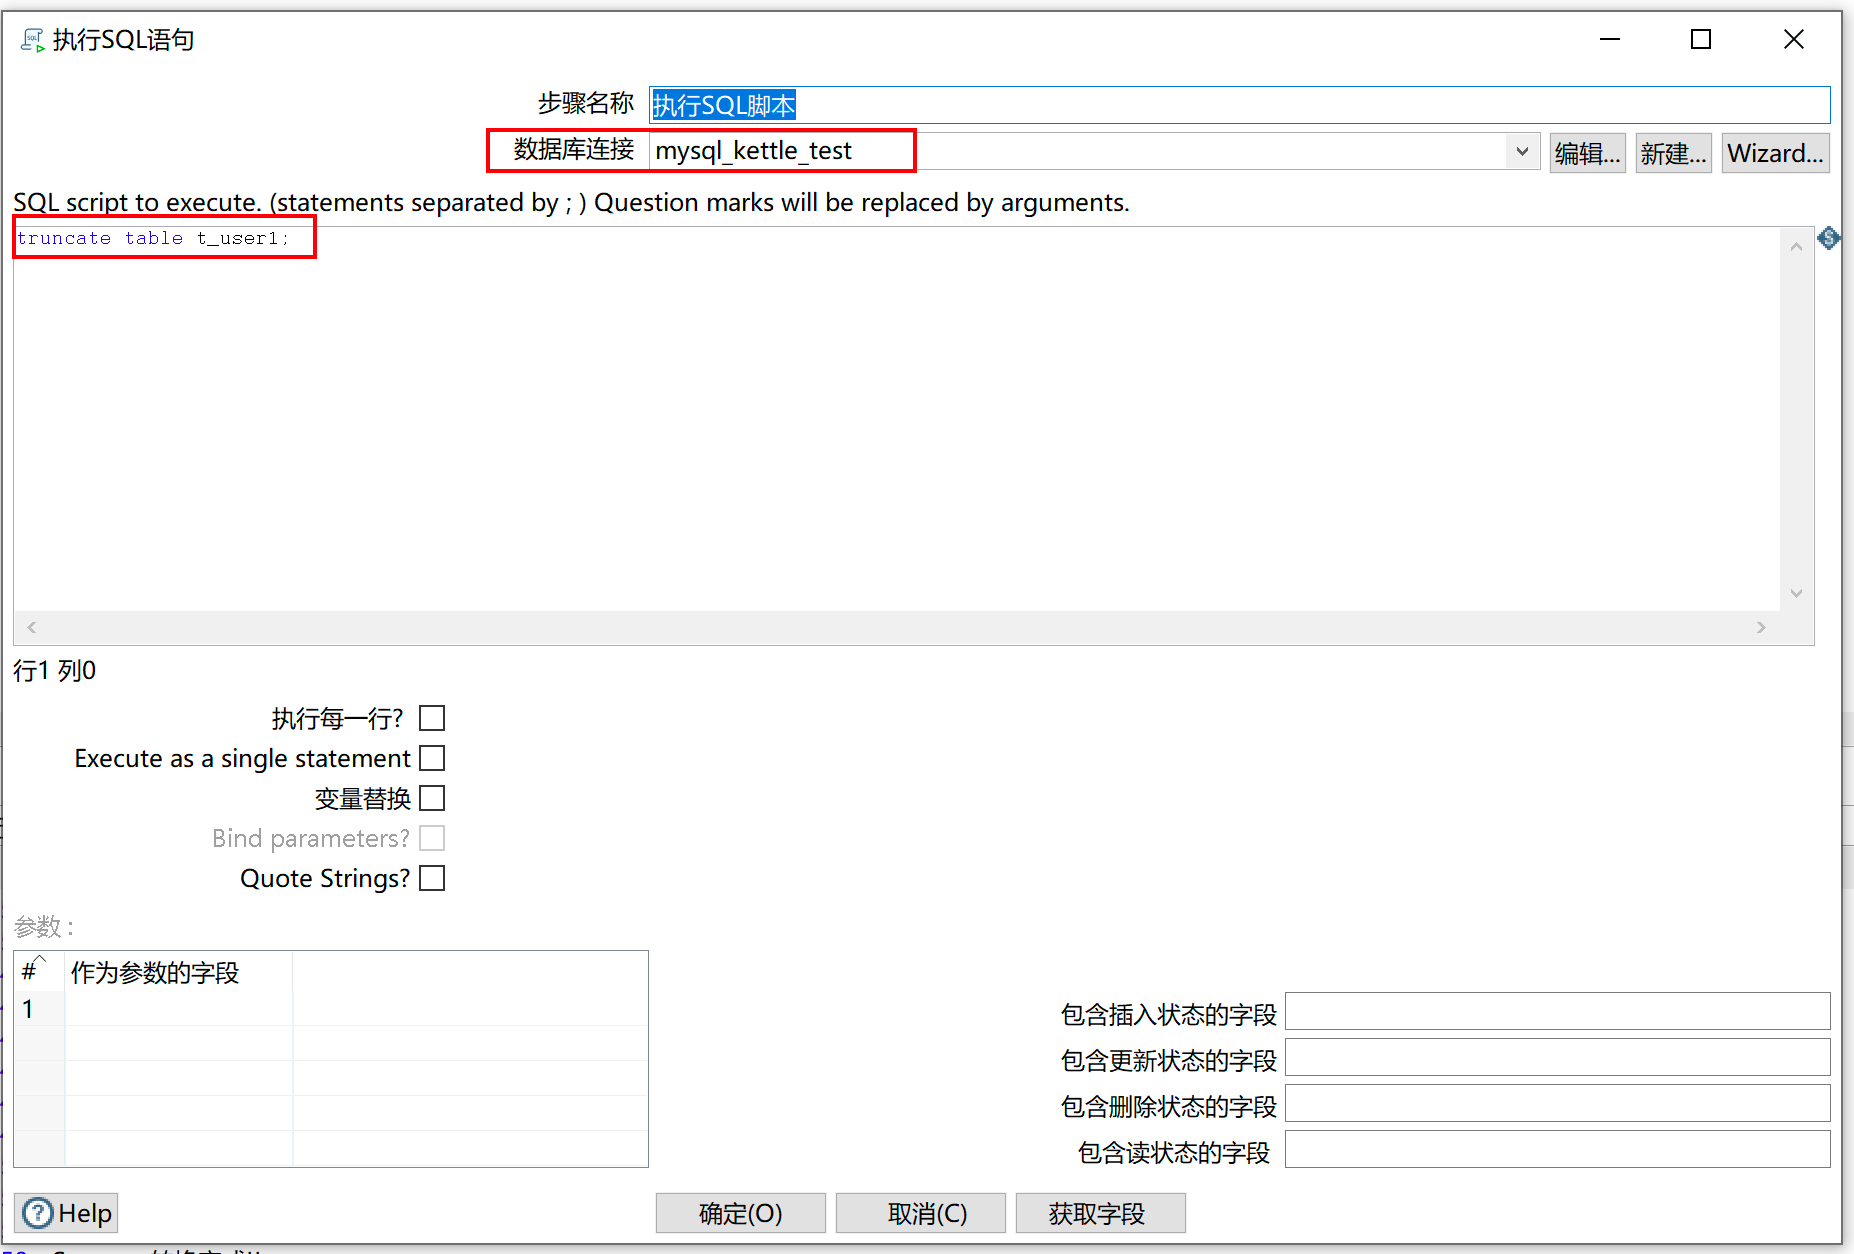The height and width of the screenshot is (1254, 1854).
Task: Close the 执行SQL语句 dialog
Action: coord(1794,39)
